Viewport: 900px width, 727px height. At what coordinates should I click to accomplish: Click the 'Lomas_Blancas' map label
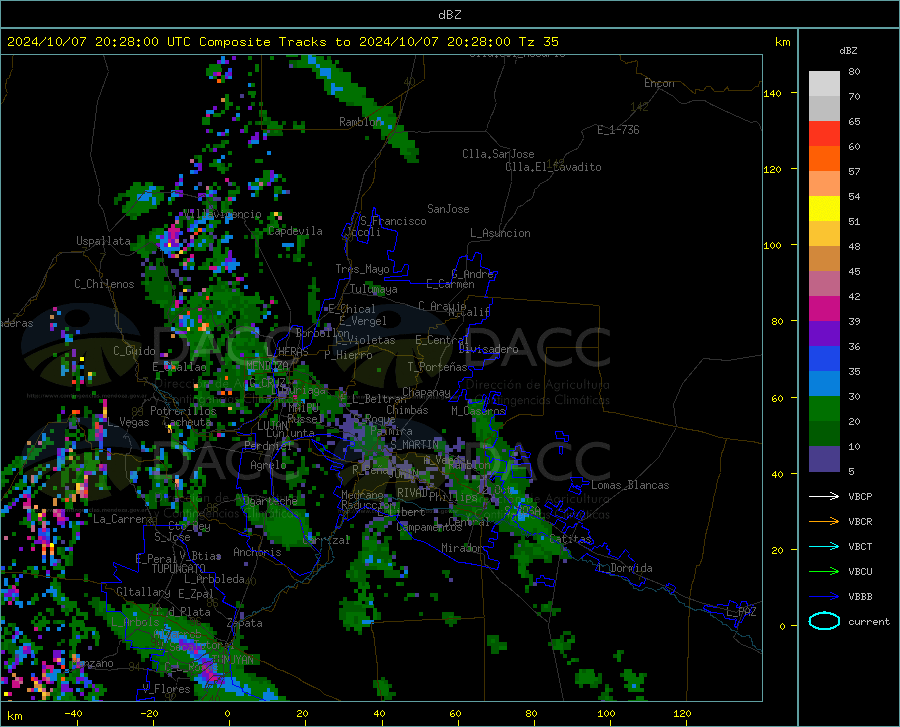point(630,485)
